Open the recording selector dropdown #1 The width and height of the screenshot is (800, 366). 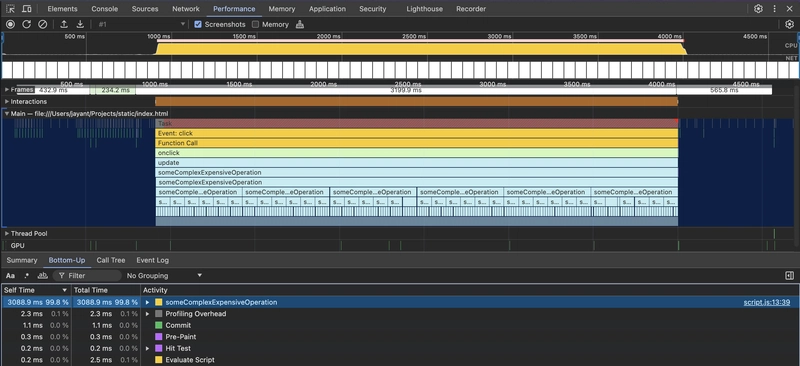pos(141,24)
